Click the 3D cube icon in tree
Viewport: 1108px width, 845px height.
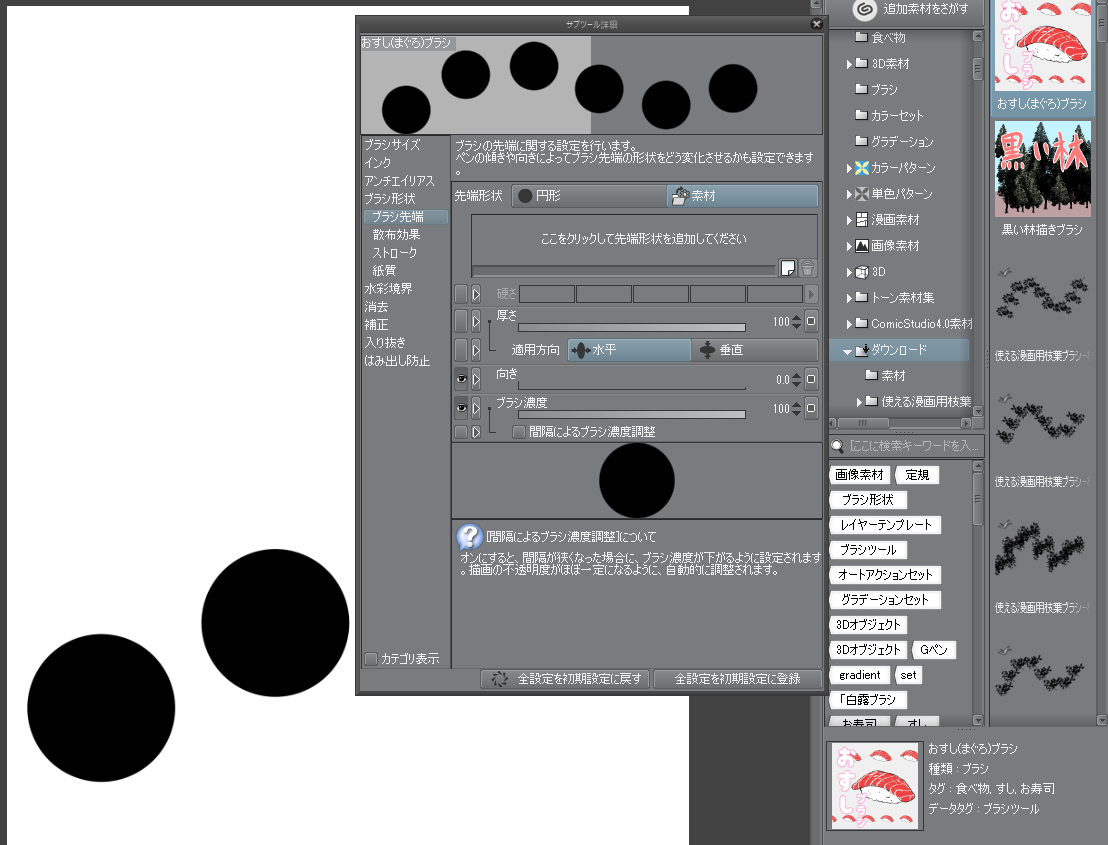861,272
